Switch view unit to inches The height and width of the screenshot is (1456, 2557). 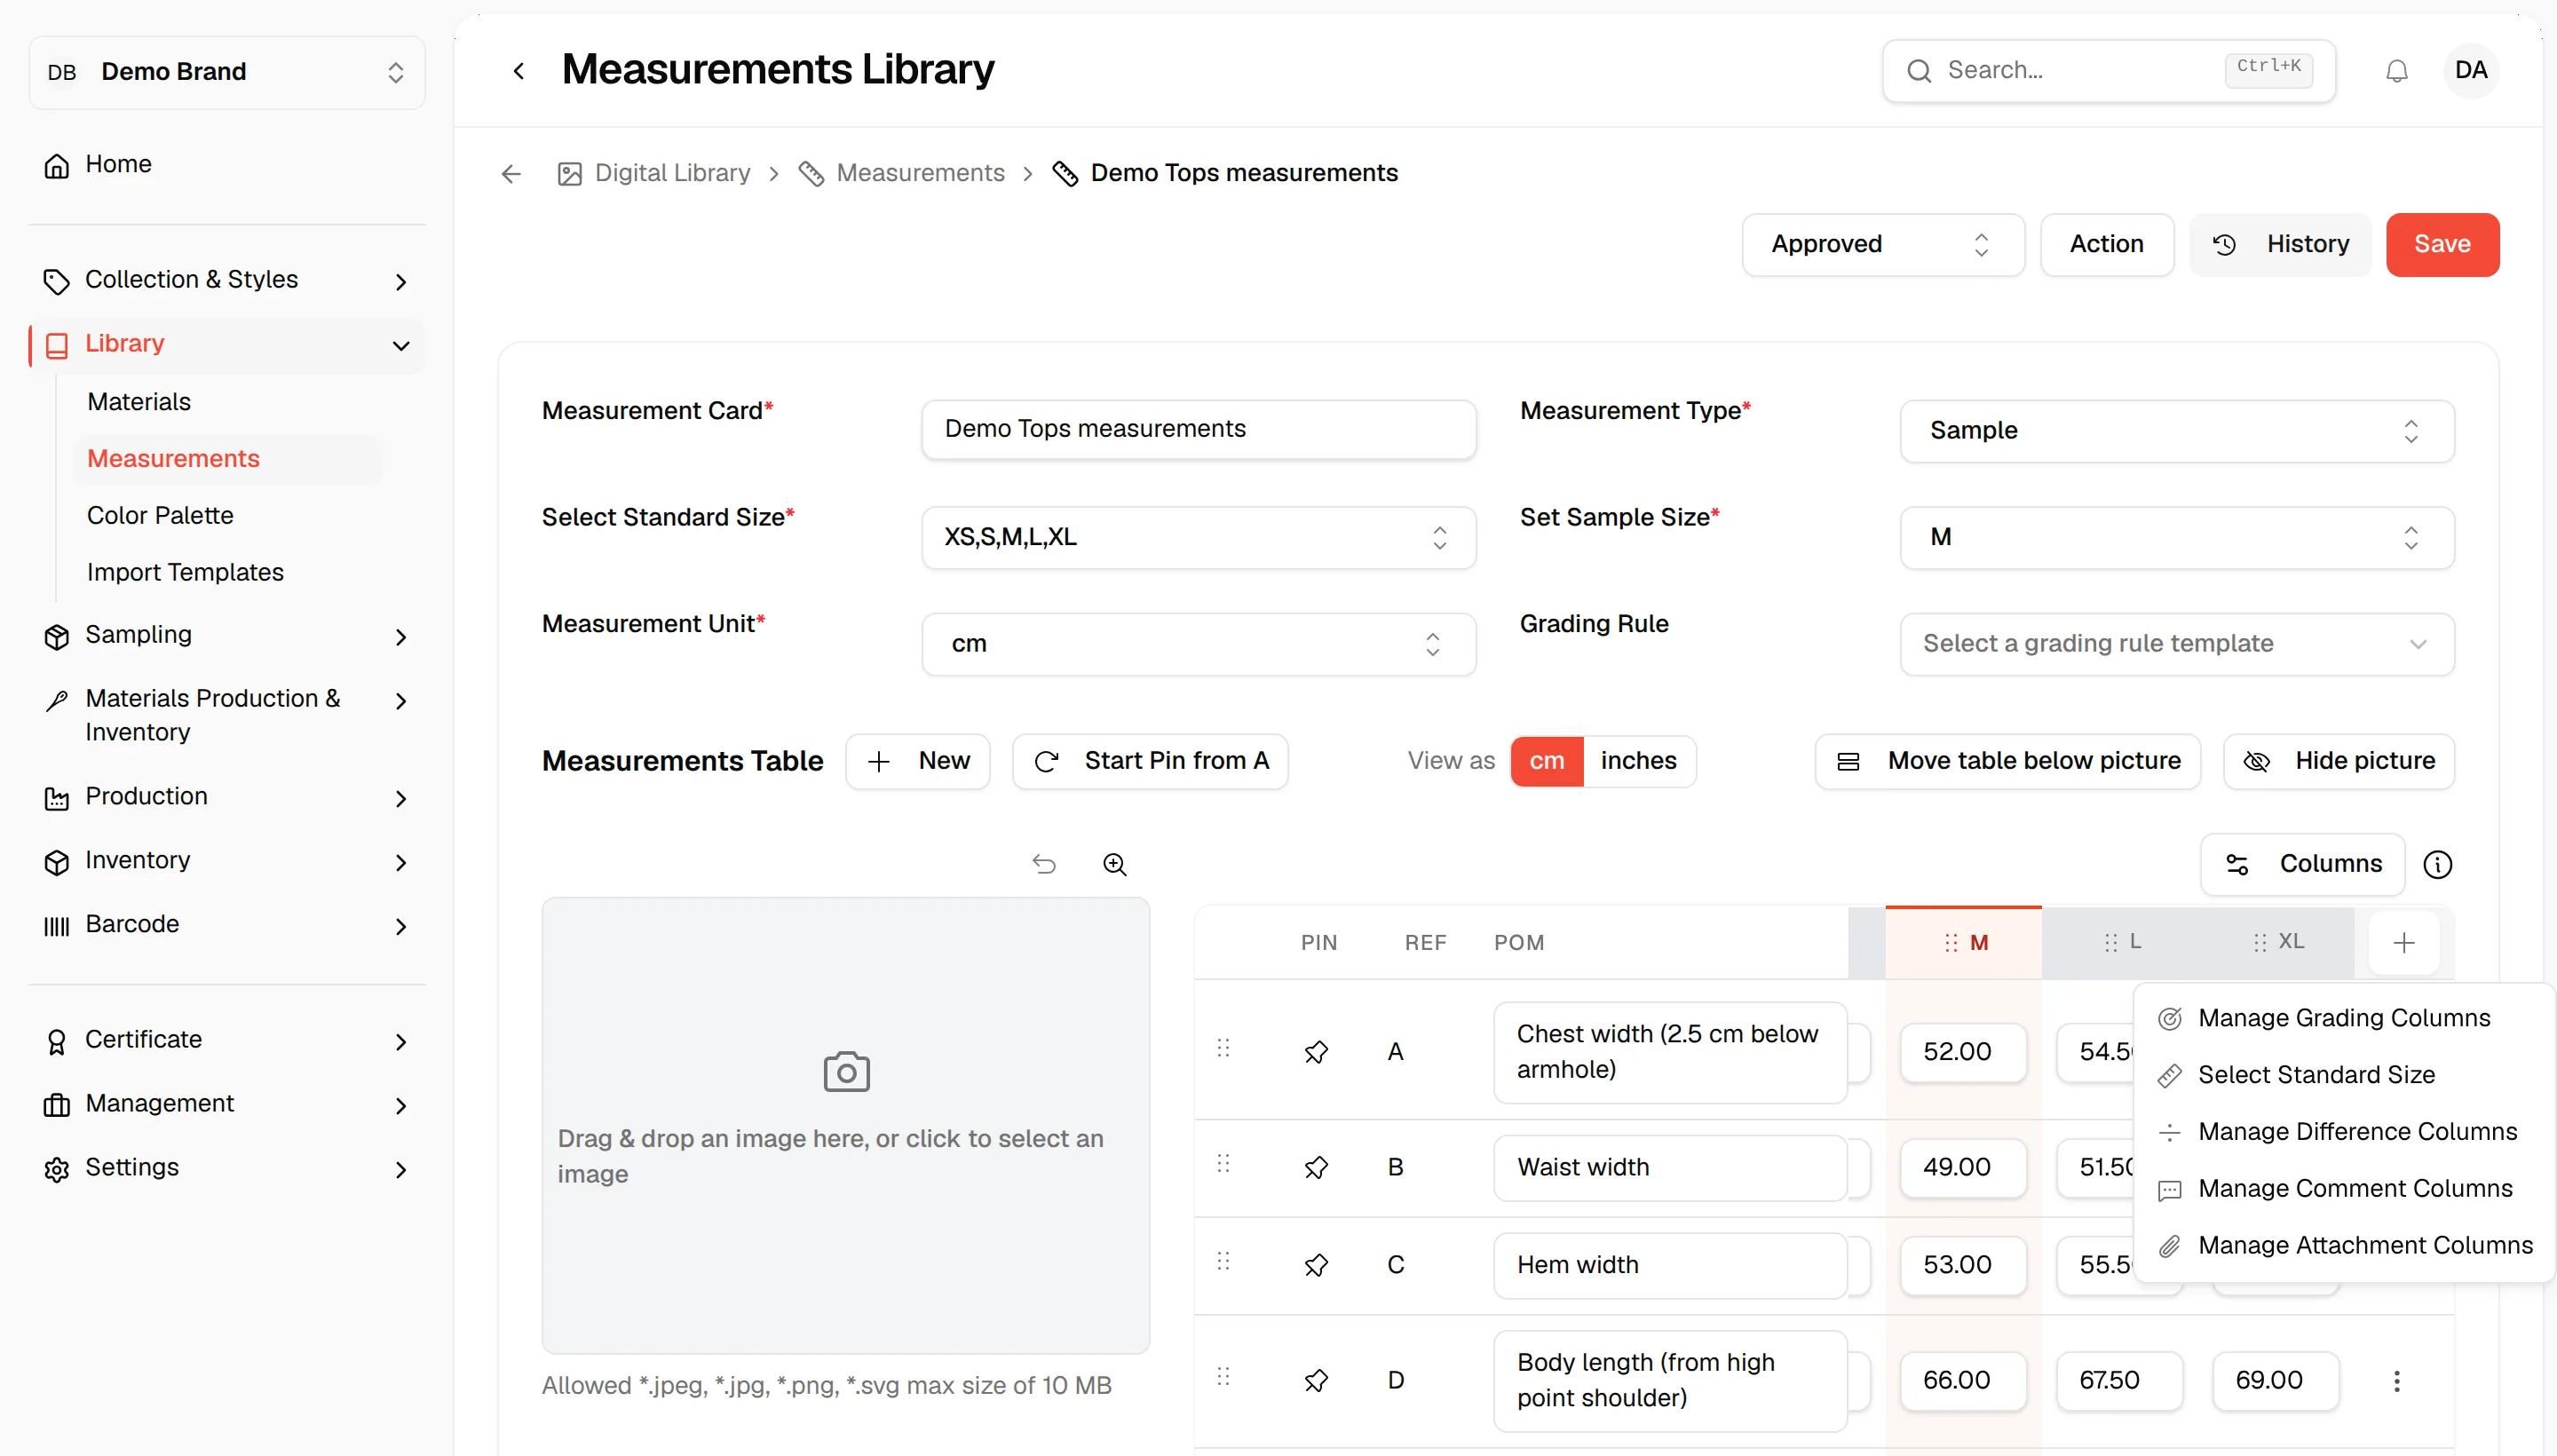[x=1638, y=761]
